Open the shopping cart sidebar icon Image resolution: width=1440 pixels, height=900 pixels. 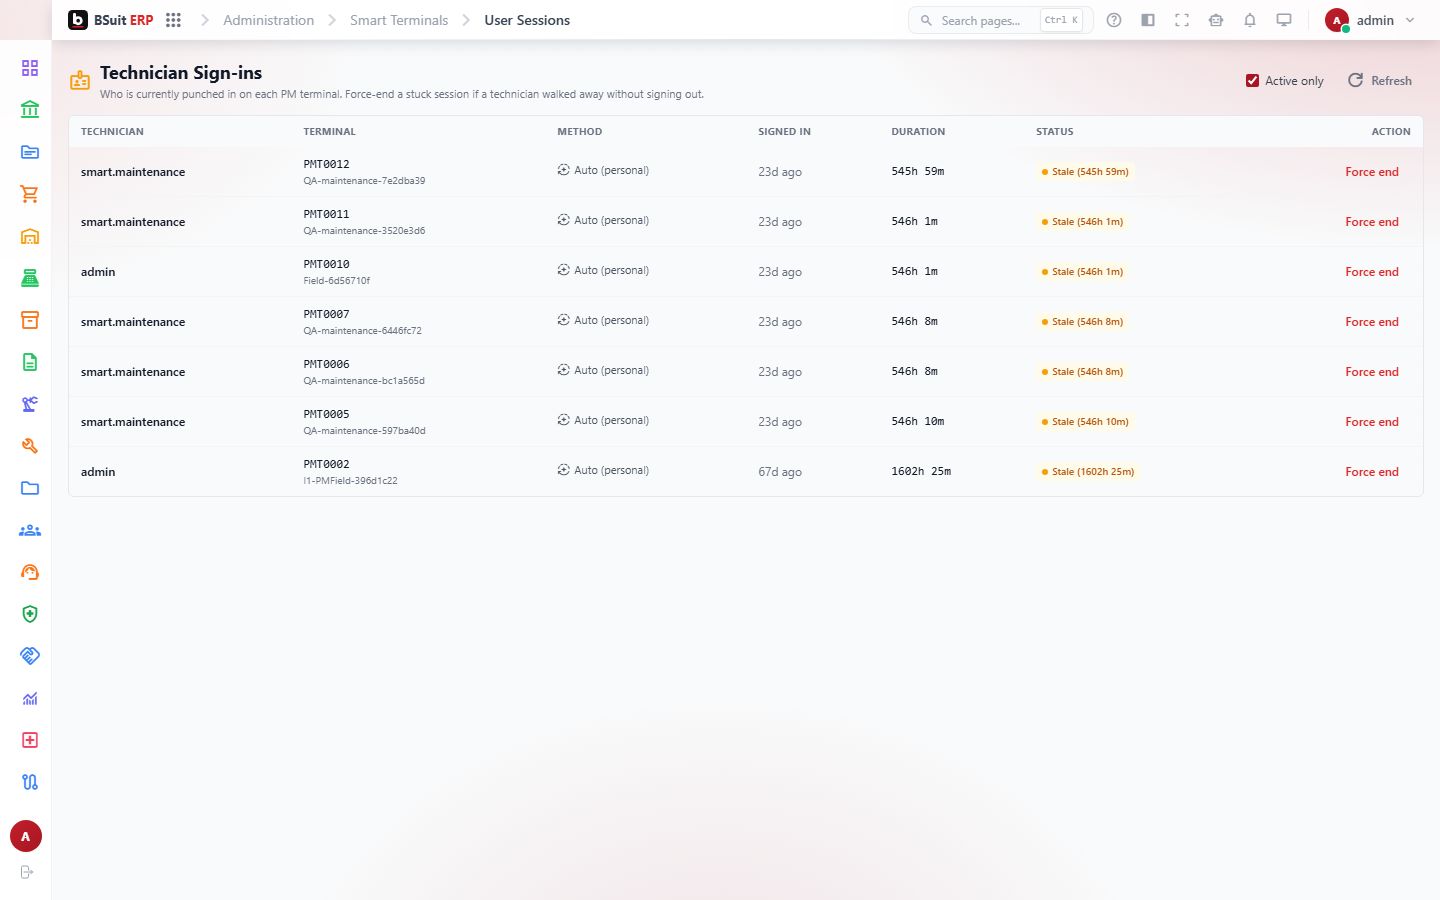click(30, 194)
